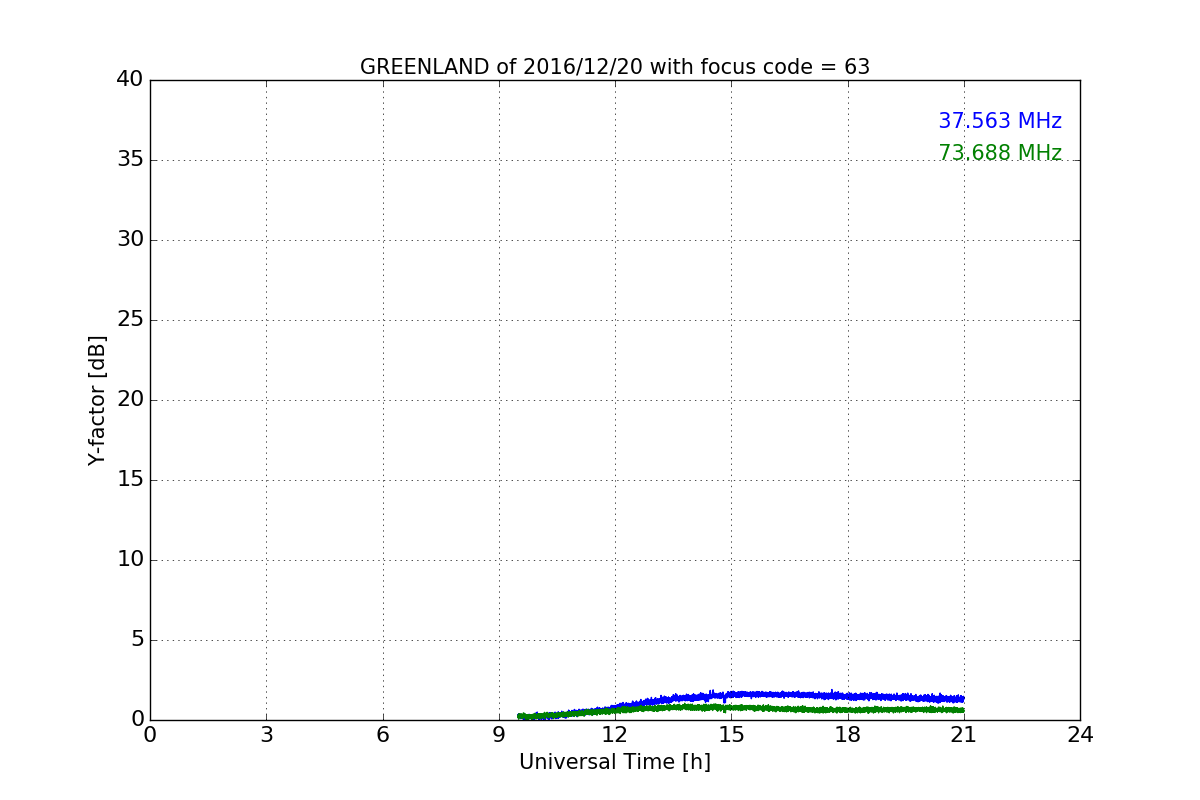Screen dimensions: 1200x800
Task: Click the y-axis tick label '20'
Action: point(130,400)
